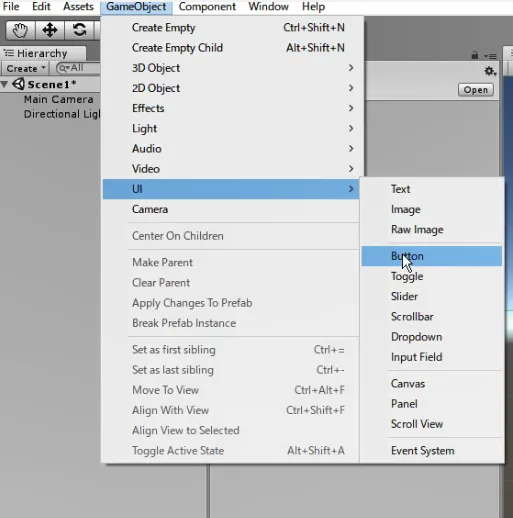
Task: Open the UI submenu entry
Action: [231, 189]
